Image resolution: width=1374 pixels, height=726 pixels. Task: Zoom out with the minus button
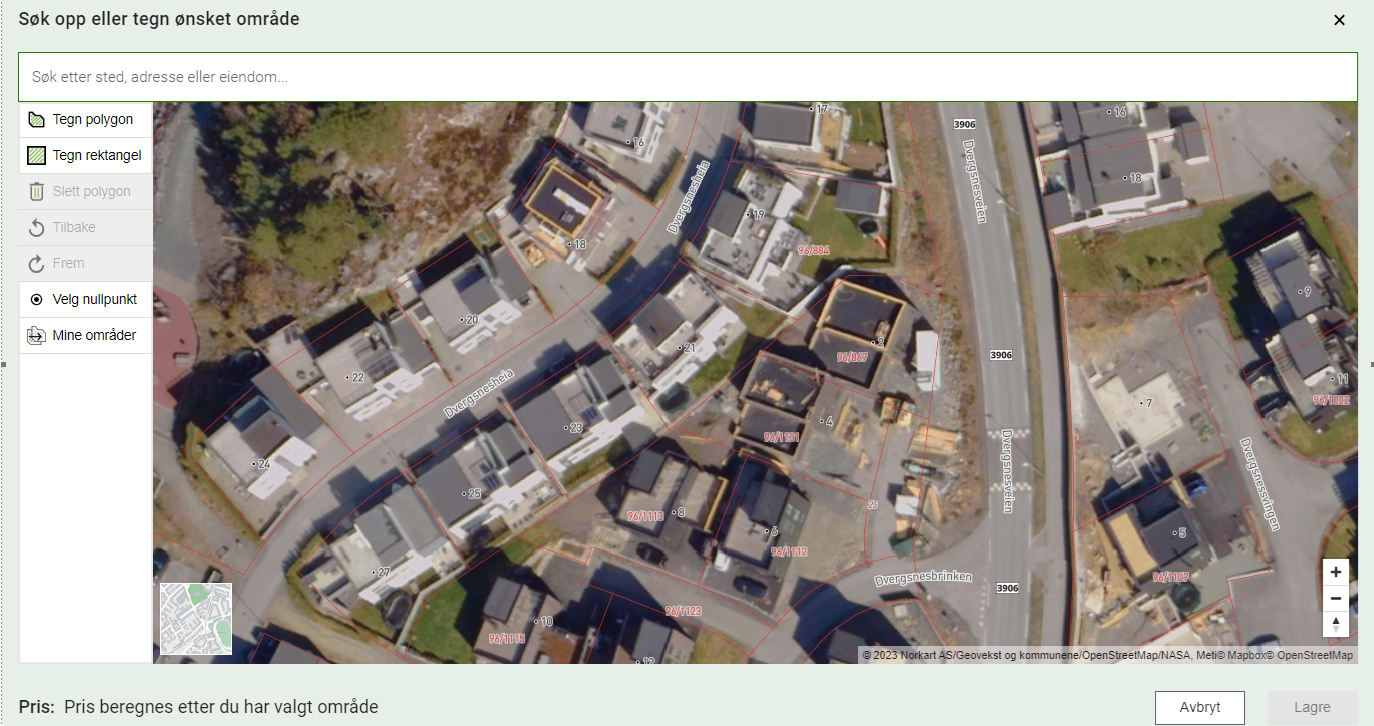click(1335, 599)
